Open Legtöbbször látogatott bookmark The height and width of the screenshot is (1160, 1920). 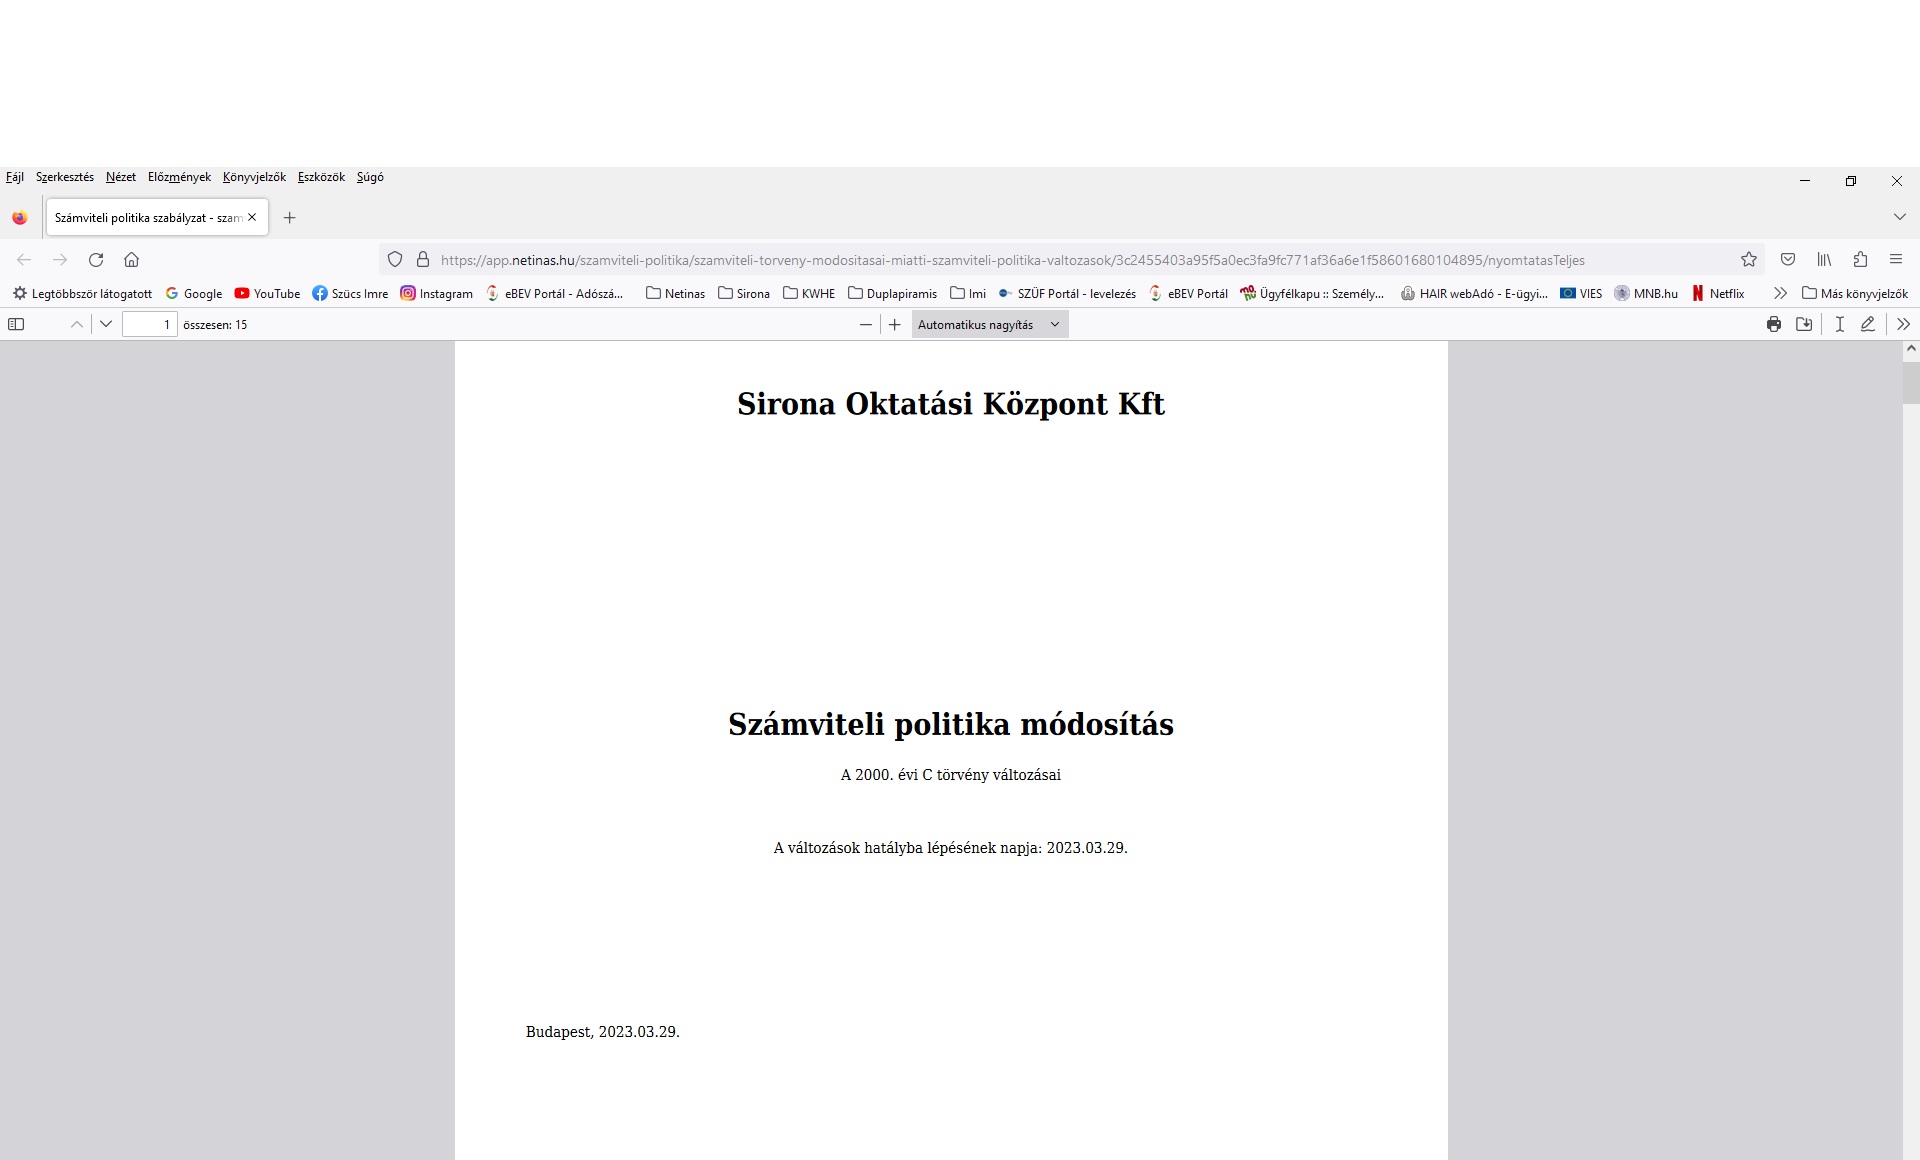pyautogui.click(x=82, y=293)
